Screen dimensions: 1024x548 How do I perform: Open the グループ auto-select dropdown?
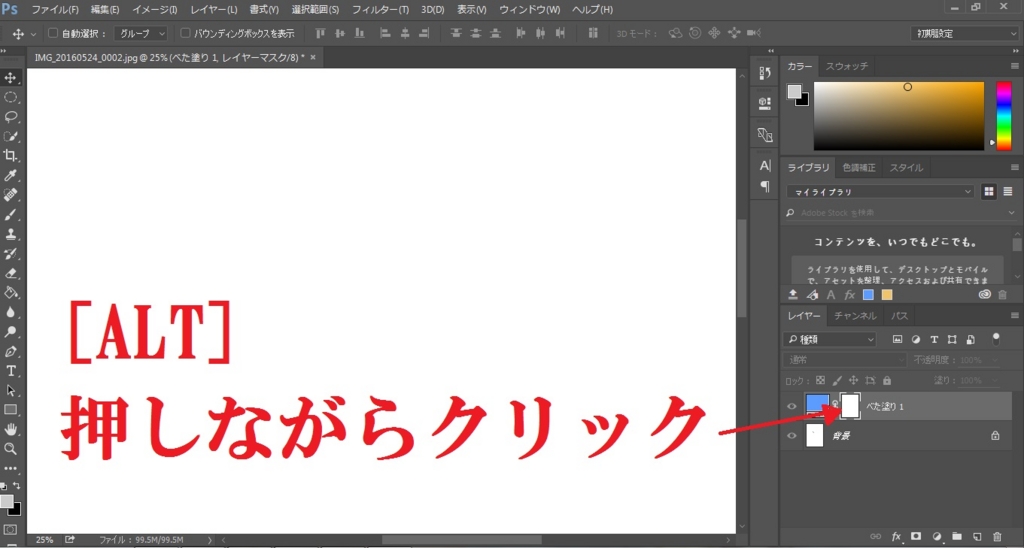[x=140, y=33]
